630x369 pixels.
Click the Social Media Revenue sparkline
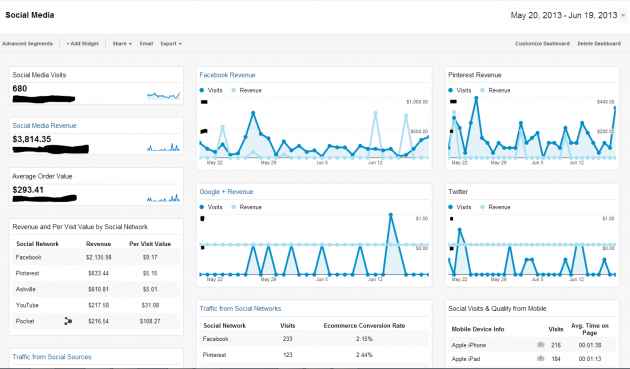[164, 147]
